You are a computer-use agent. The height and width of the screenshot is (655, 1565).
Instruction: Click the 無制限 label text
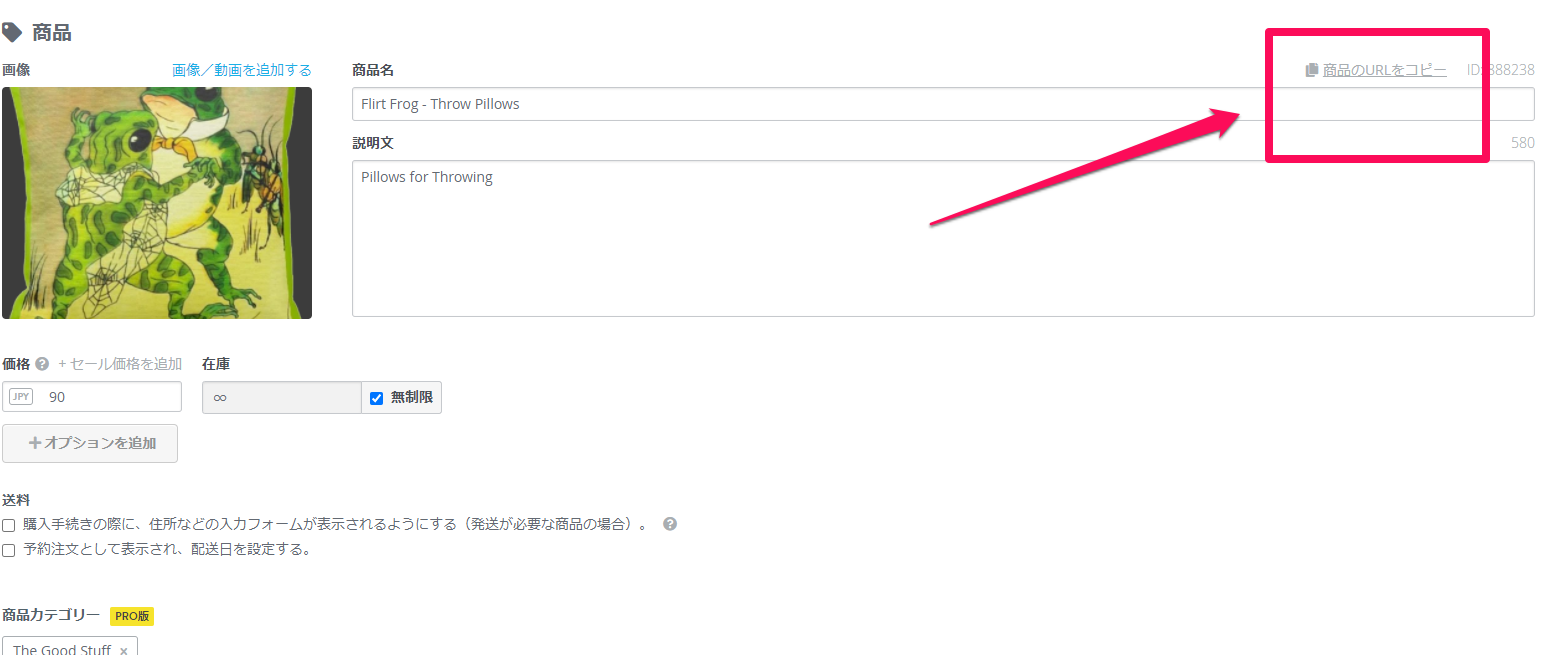coord(412,397)
